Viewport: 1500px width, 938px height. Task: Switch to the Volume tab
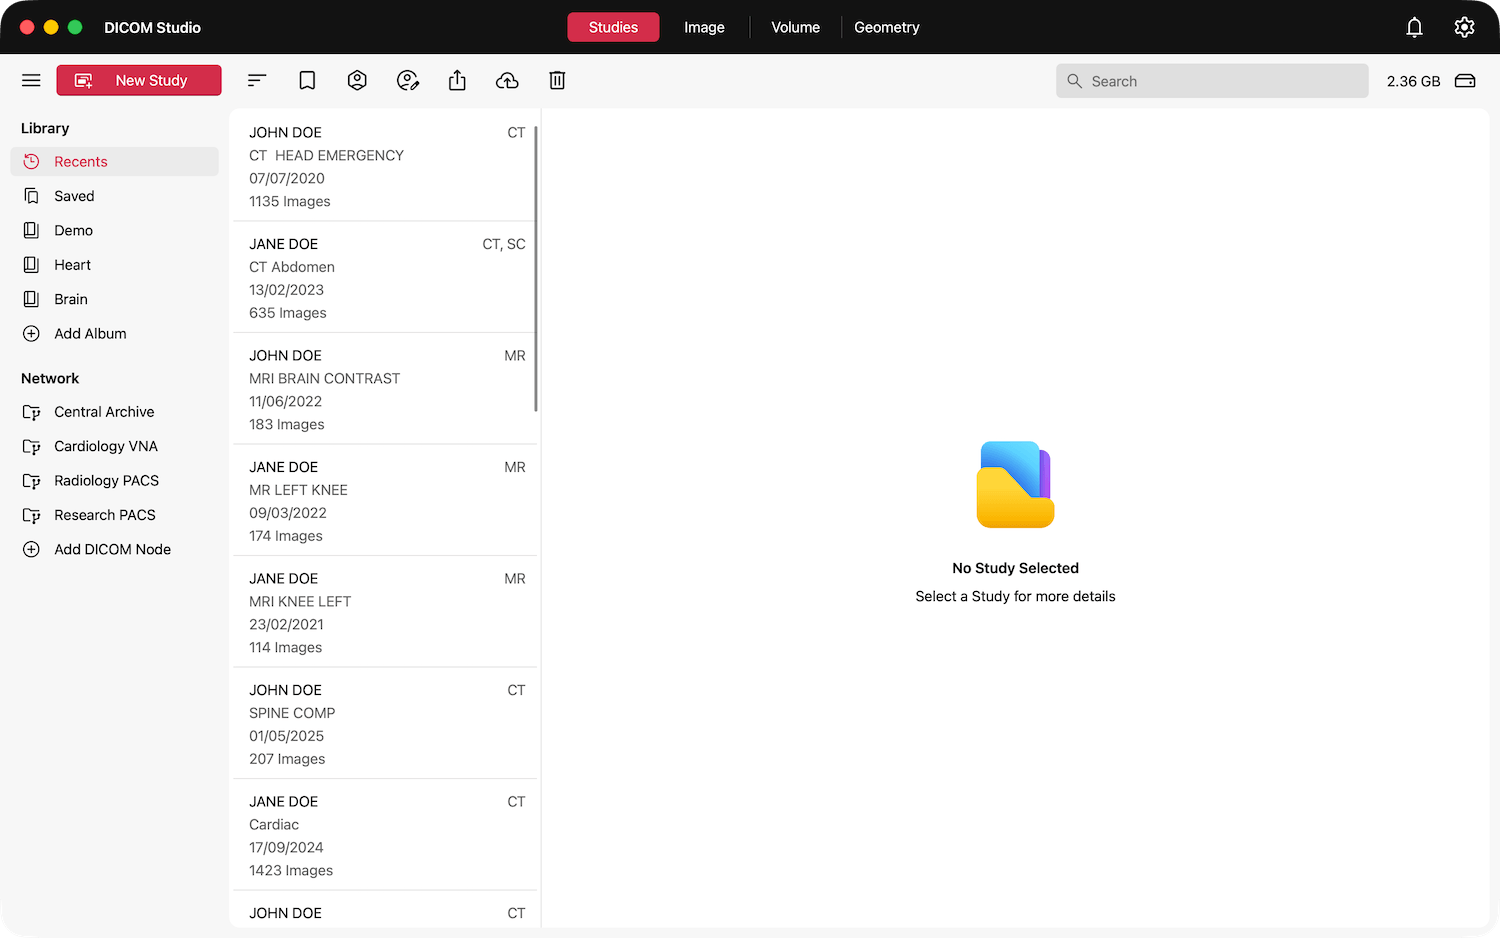[795, 27]
